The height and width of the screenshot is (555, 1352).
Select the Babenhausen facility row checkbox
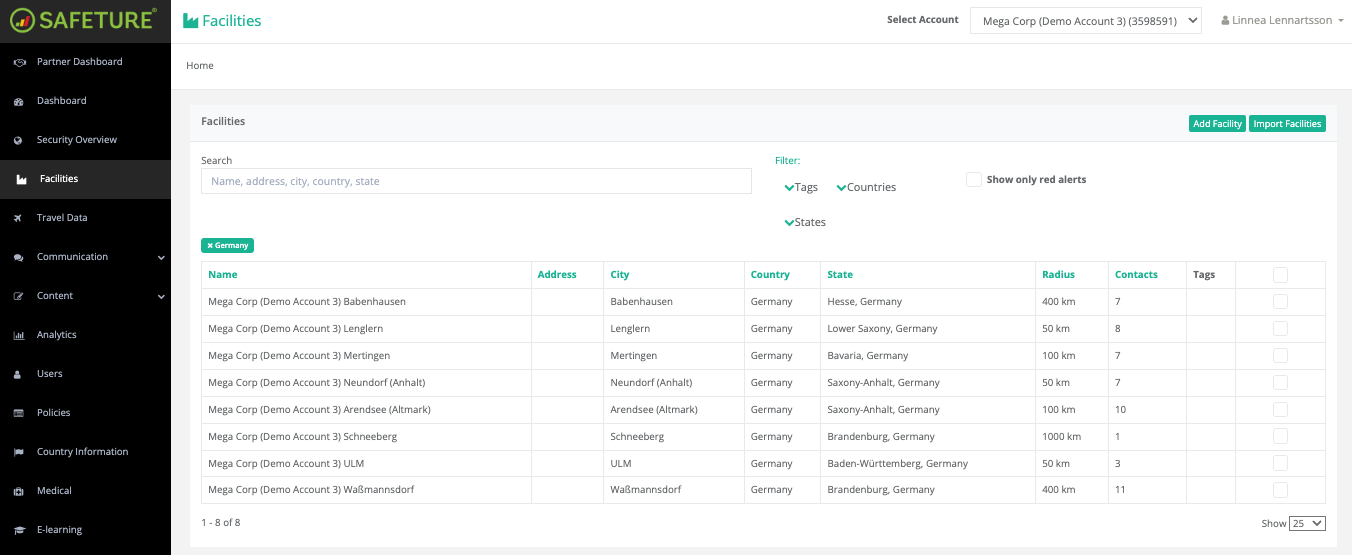pyautogui.click(x=1280, y=302)
